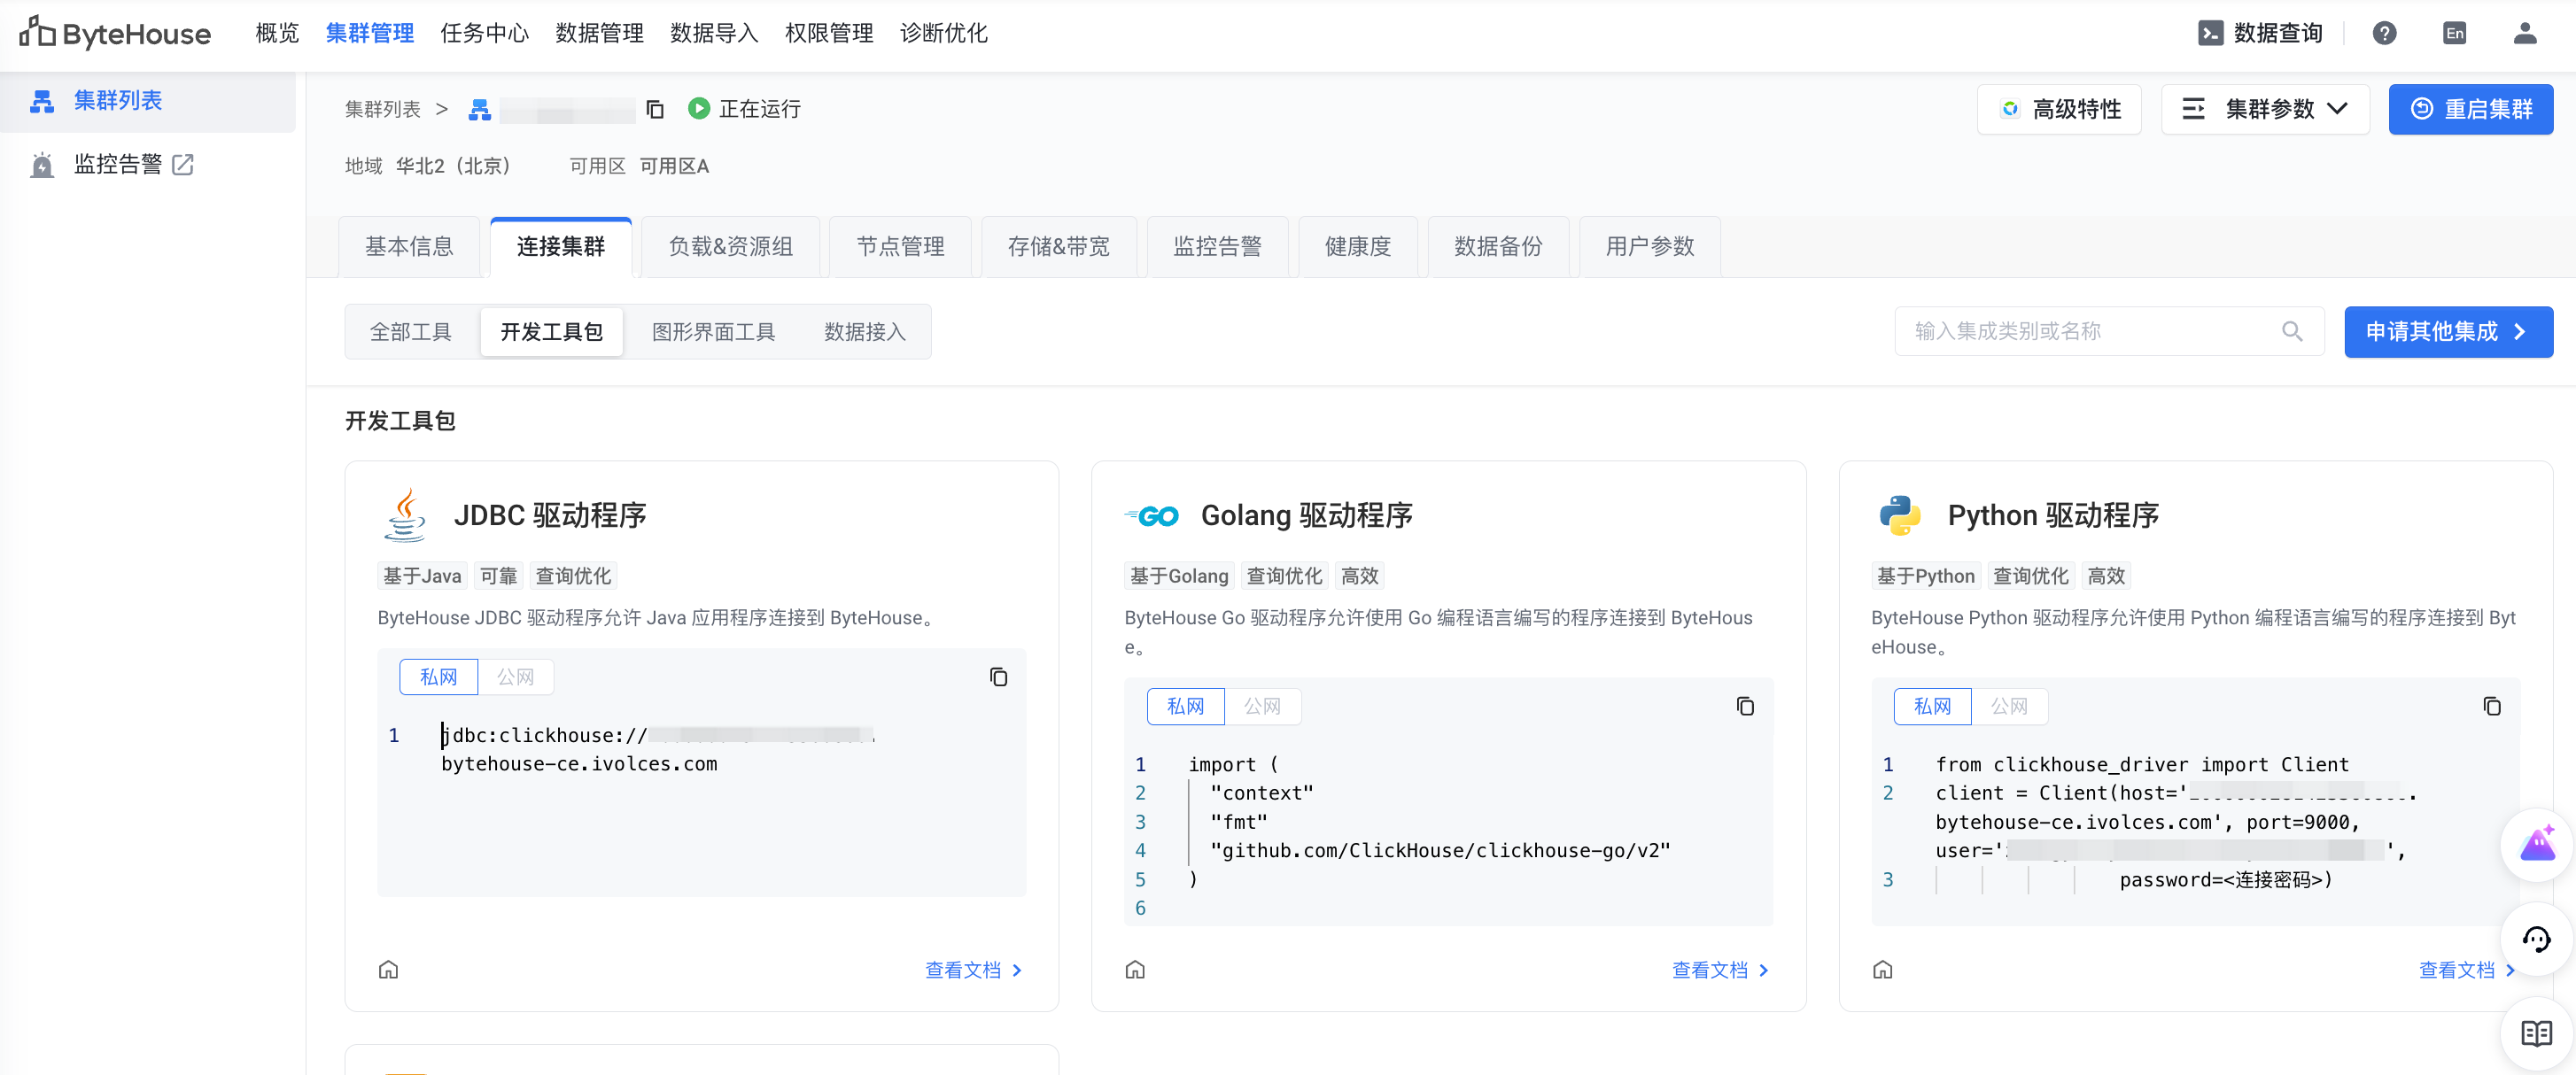Click the home icon in JDBC card

click(388, 969)
